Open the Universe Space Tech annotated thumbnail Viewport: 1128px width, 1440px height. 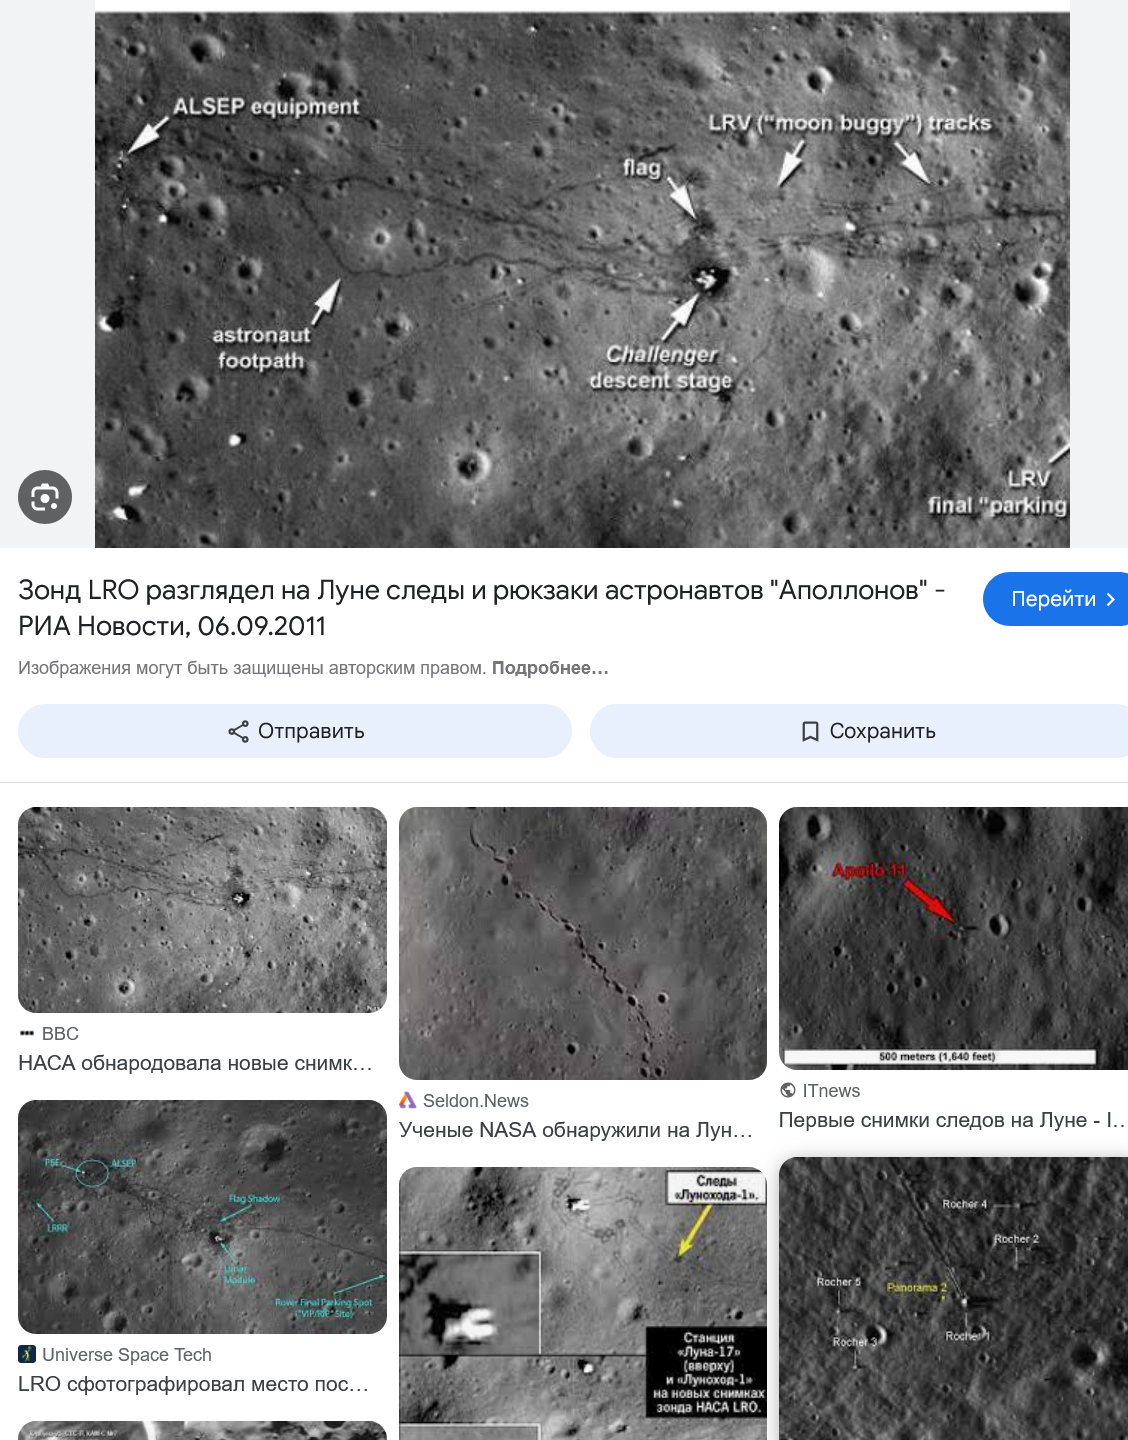202,1217
